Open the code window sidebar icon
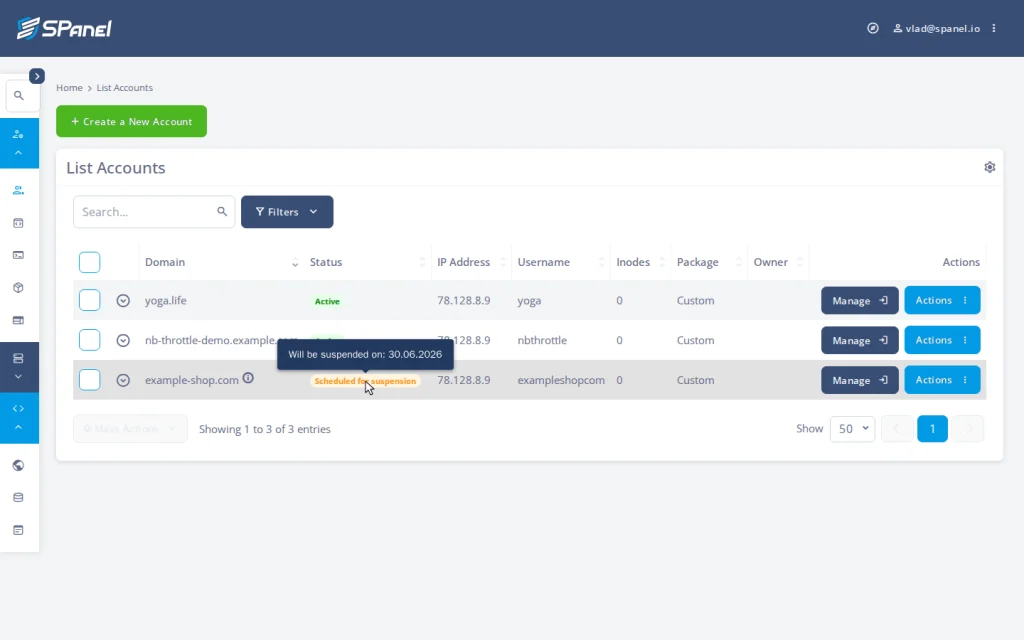 18,223
